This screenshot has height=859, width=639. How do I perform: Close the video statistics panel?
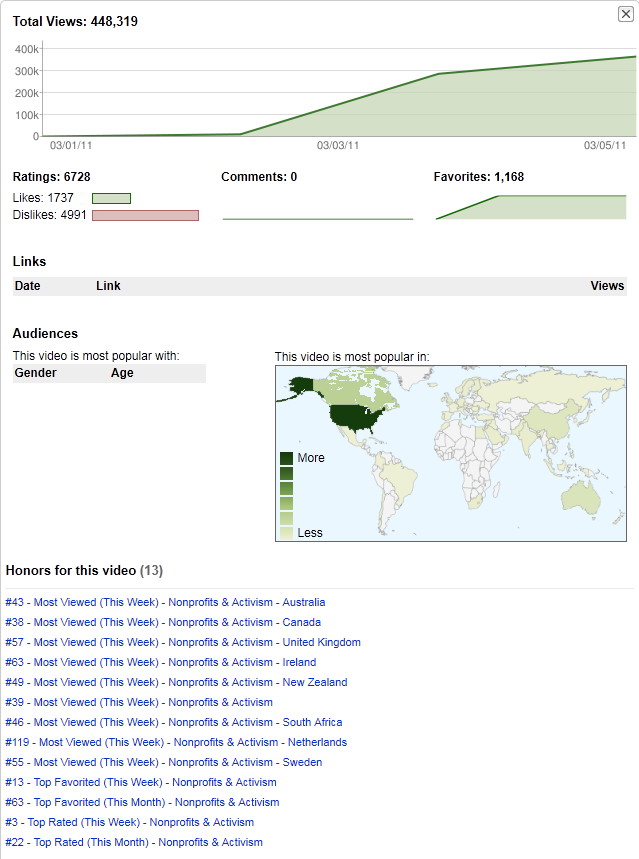click(626, 14)
